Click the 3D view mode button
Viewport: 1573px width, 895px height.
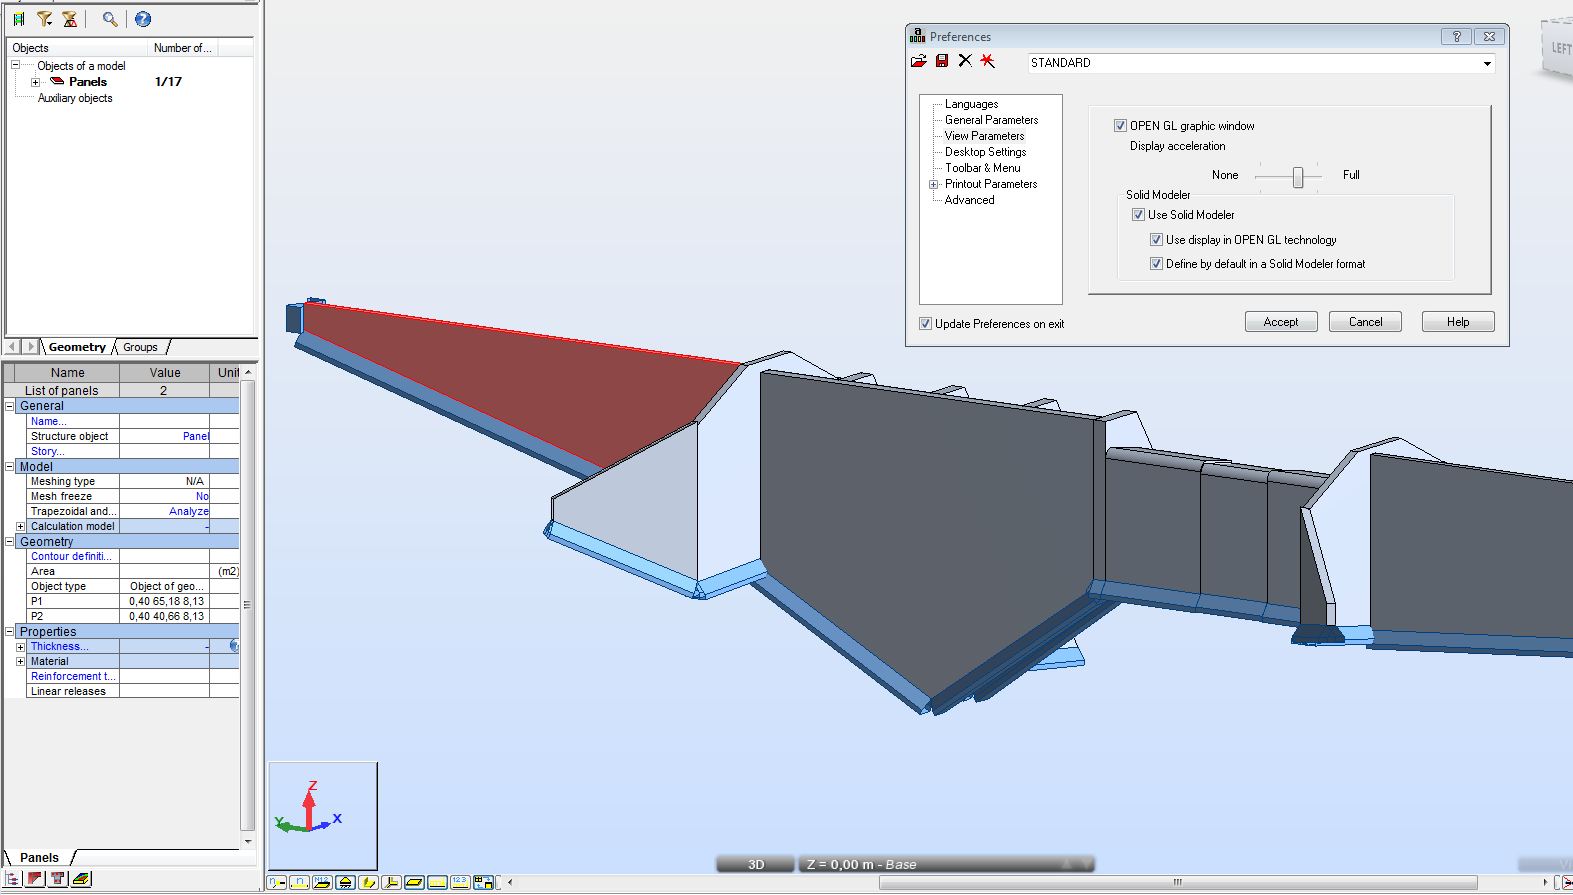click(x=756, y=865)
